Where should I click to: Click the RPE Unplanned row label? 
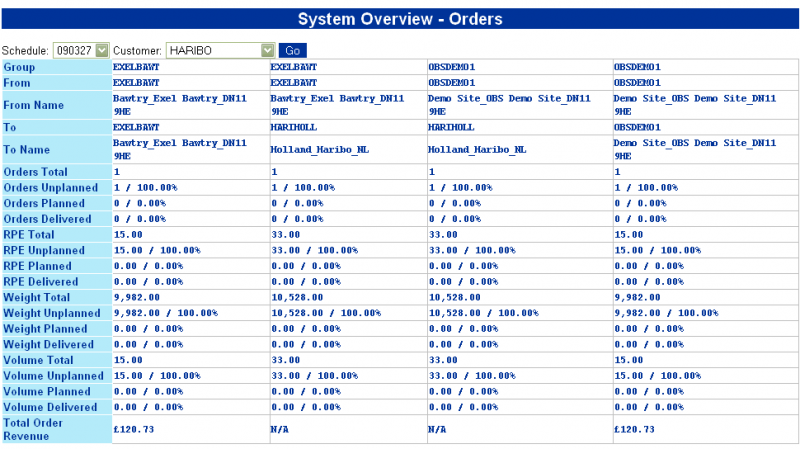click(x=44, y=251)
